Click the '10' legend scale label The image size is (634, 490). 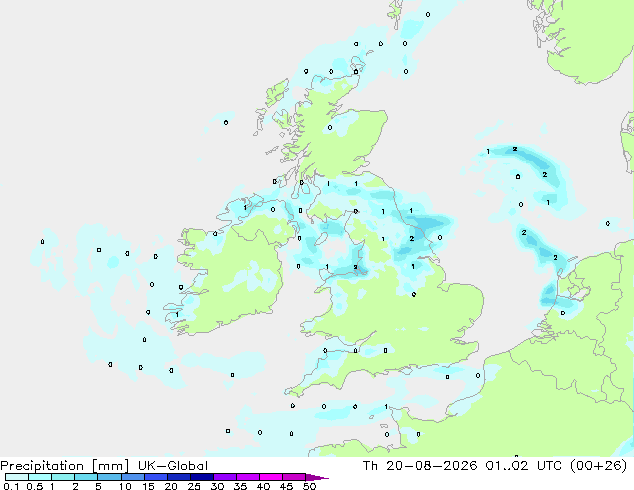125,486
